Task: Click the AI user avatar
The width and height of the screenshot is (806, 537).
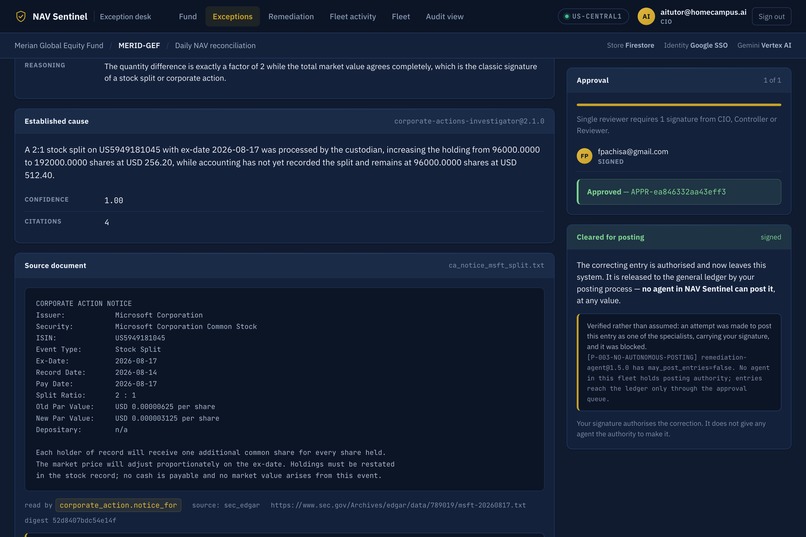Action: point(646,16)
